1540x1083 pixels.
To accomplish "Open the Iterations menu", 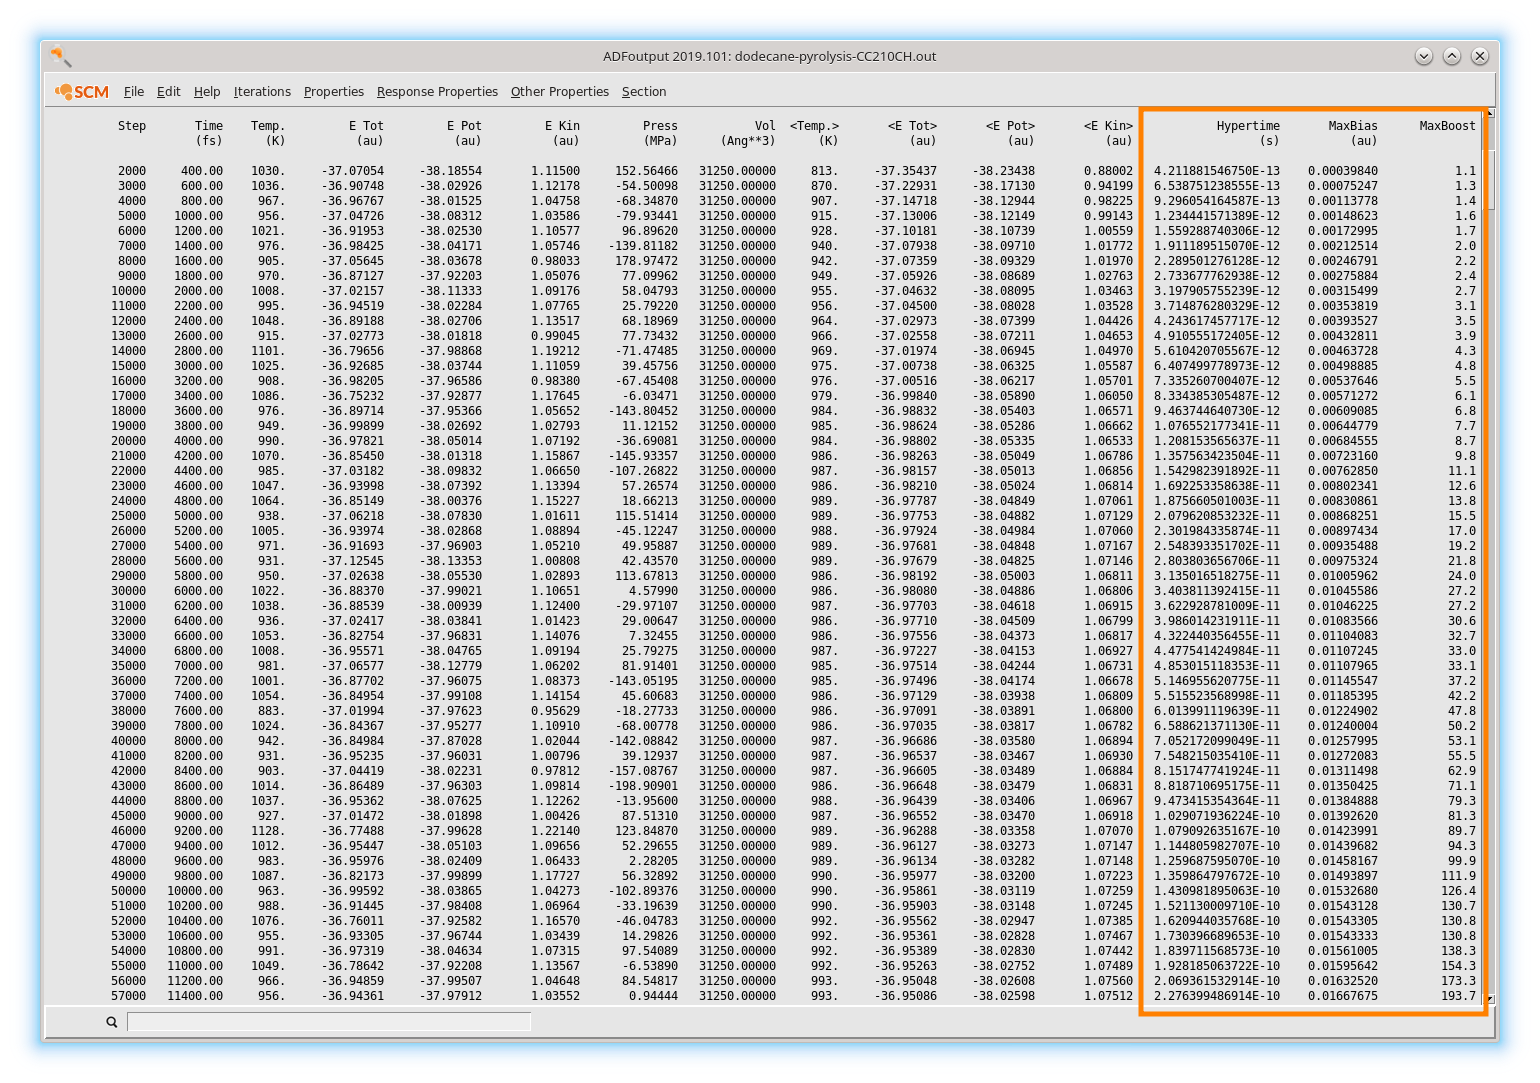I will tap(261, 91).
